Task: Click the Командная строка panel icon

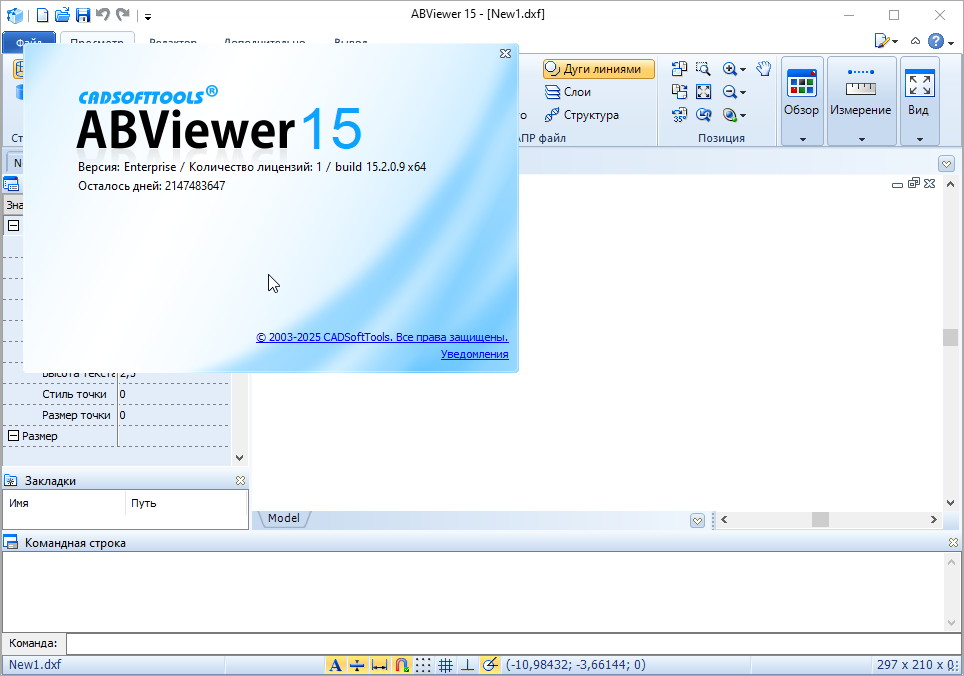Action: tap(10, 542)
